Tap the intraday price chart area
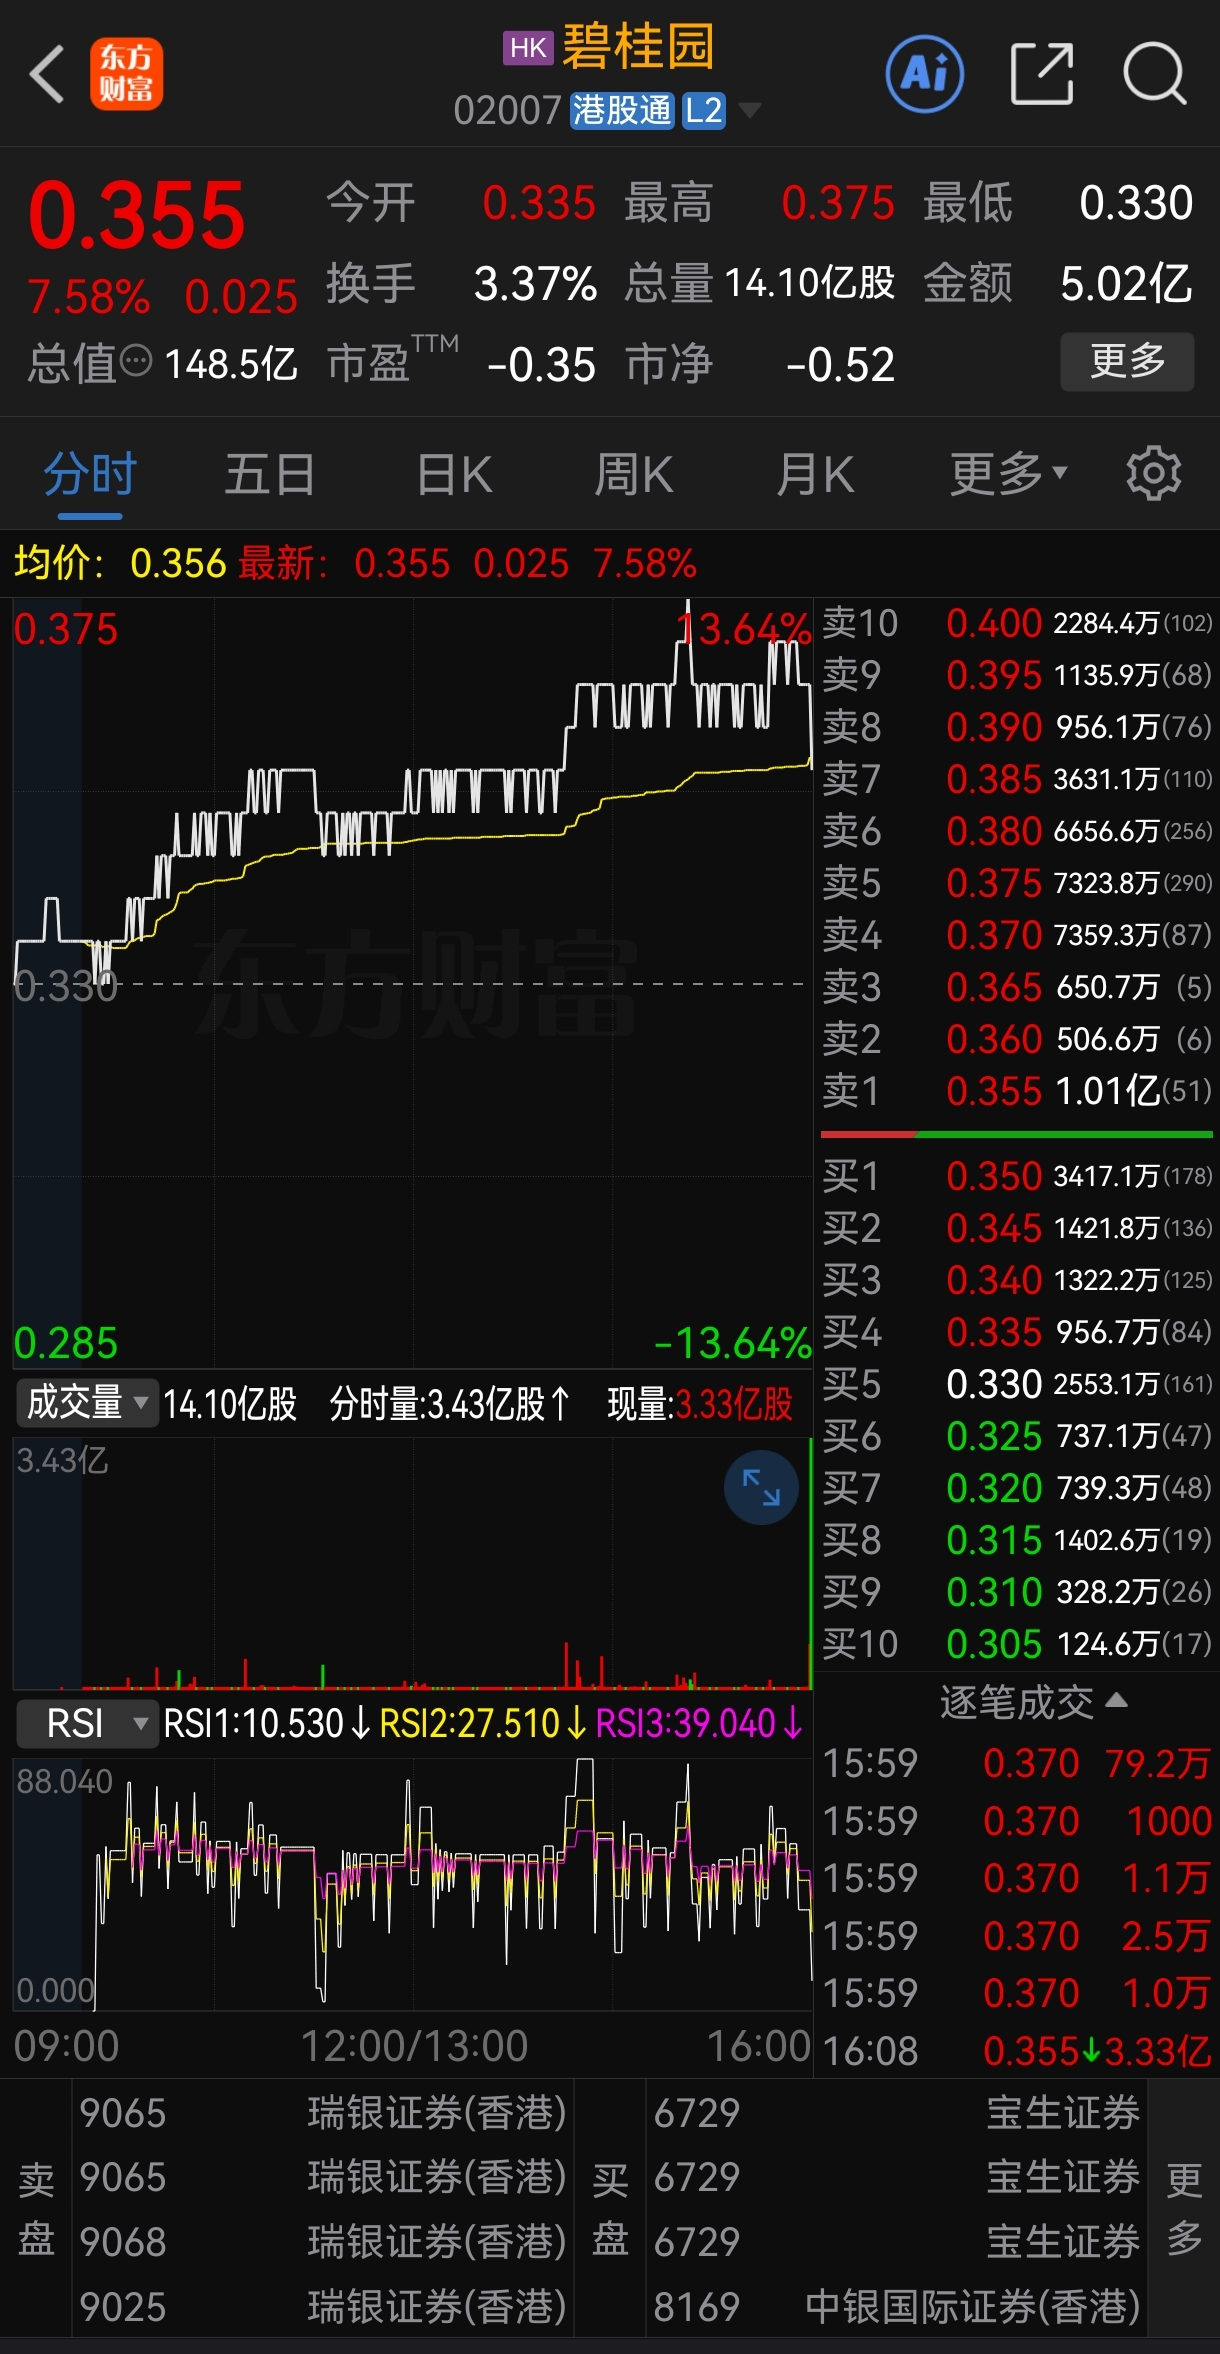Screen dimensions: 1220x2354 [412, 983]
